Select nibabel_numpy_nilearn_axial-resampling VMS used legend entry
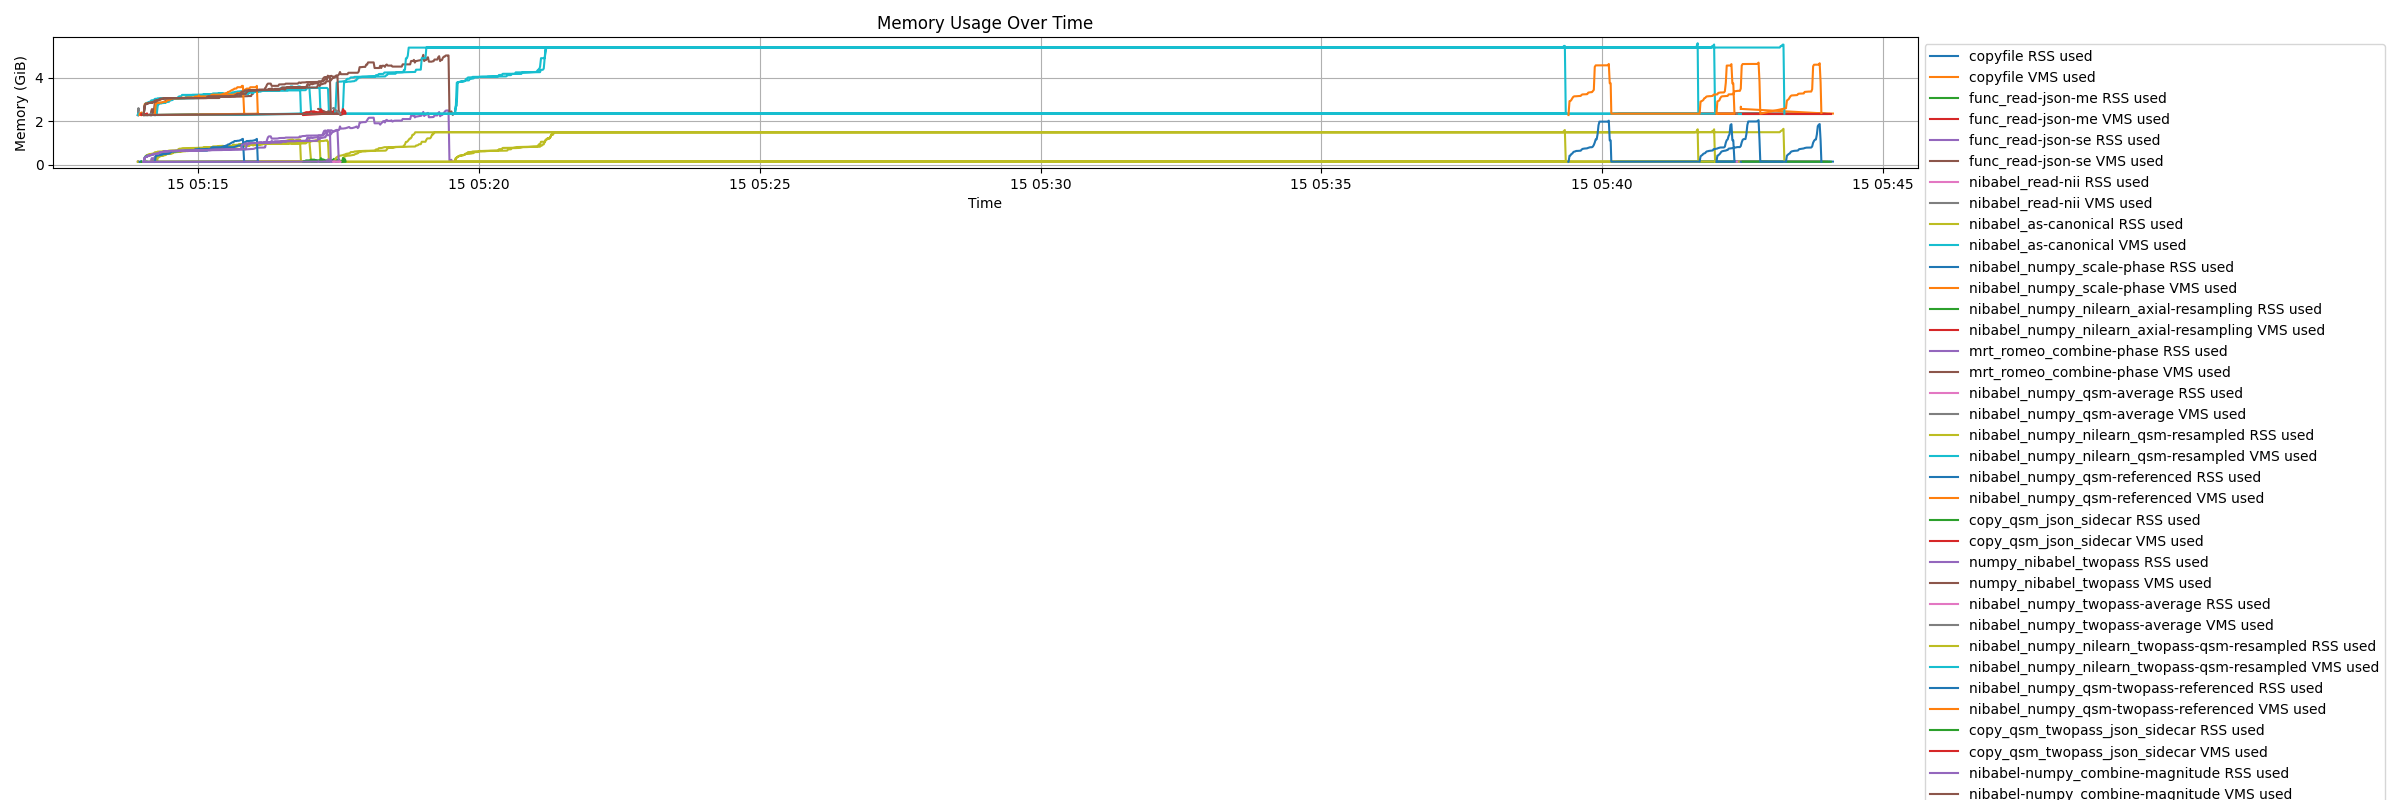The width and height of the screenshot is (2400, 800). tap(2127, 331)
